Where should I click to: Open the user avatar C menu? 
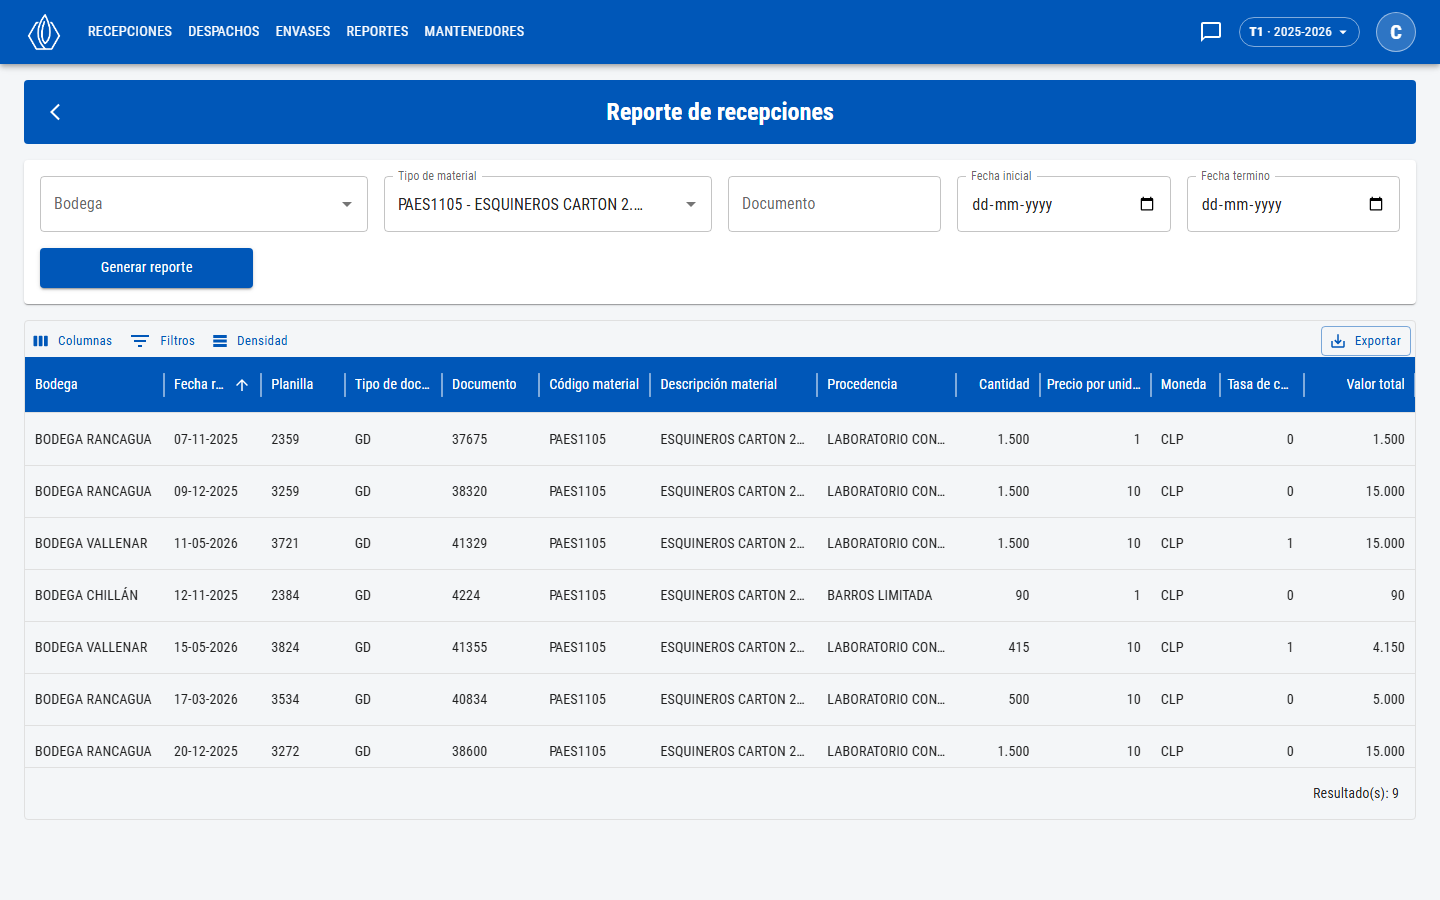pyautogui.click(x=1396, y=32)
